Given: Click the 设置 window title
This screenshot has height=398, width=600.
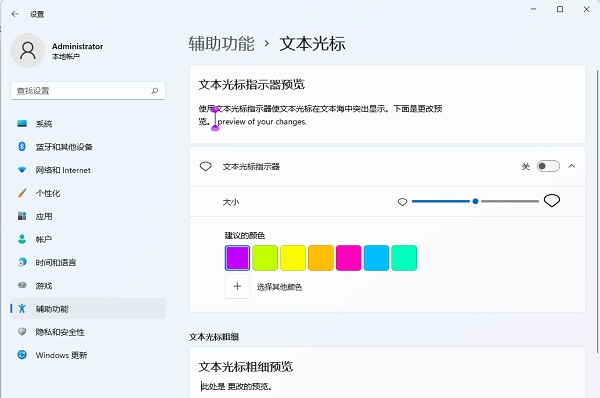Looking at the screenshot, I should [x=37, y=15].
